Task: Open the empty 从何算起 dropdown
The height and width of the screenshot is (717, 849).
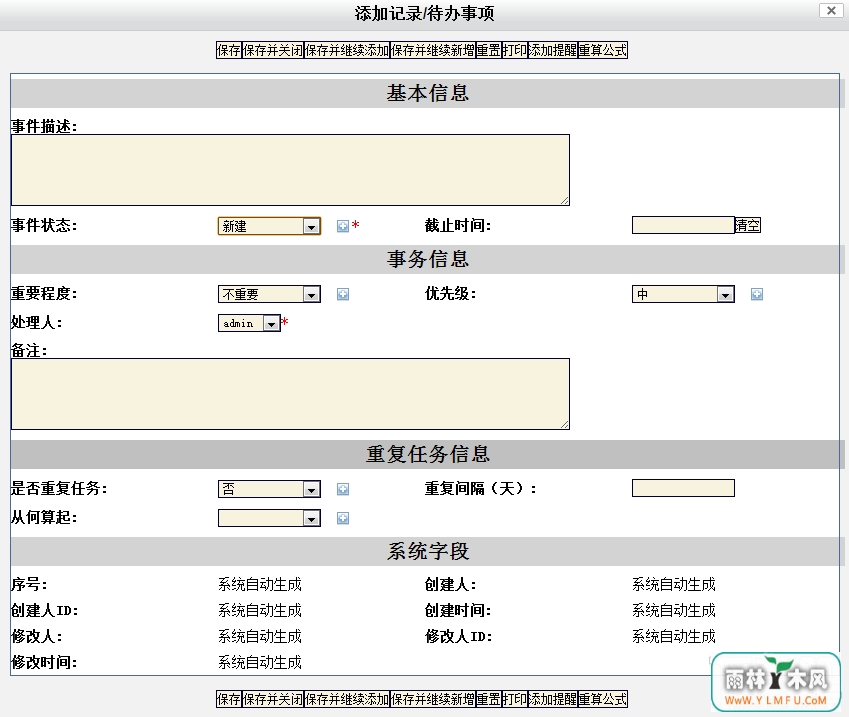Action: tap(269, 518)
